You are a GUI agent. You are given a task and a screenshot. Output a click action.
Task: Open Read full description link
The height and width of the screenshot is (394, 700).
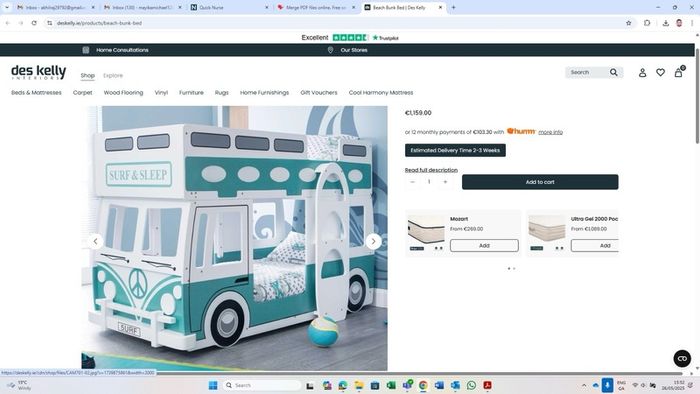pos(431,170)
